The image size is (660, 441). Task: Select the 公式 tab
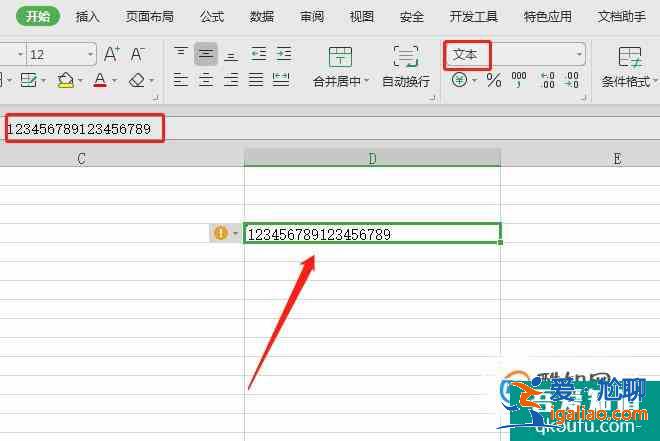[212, 17]
